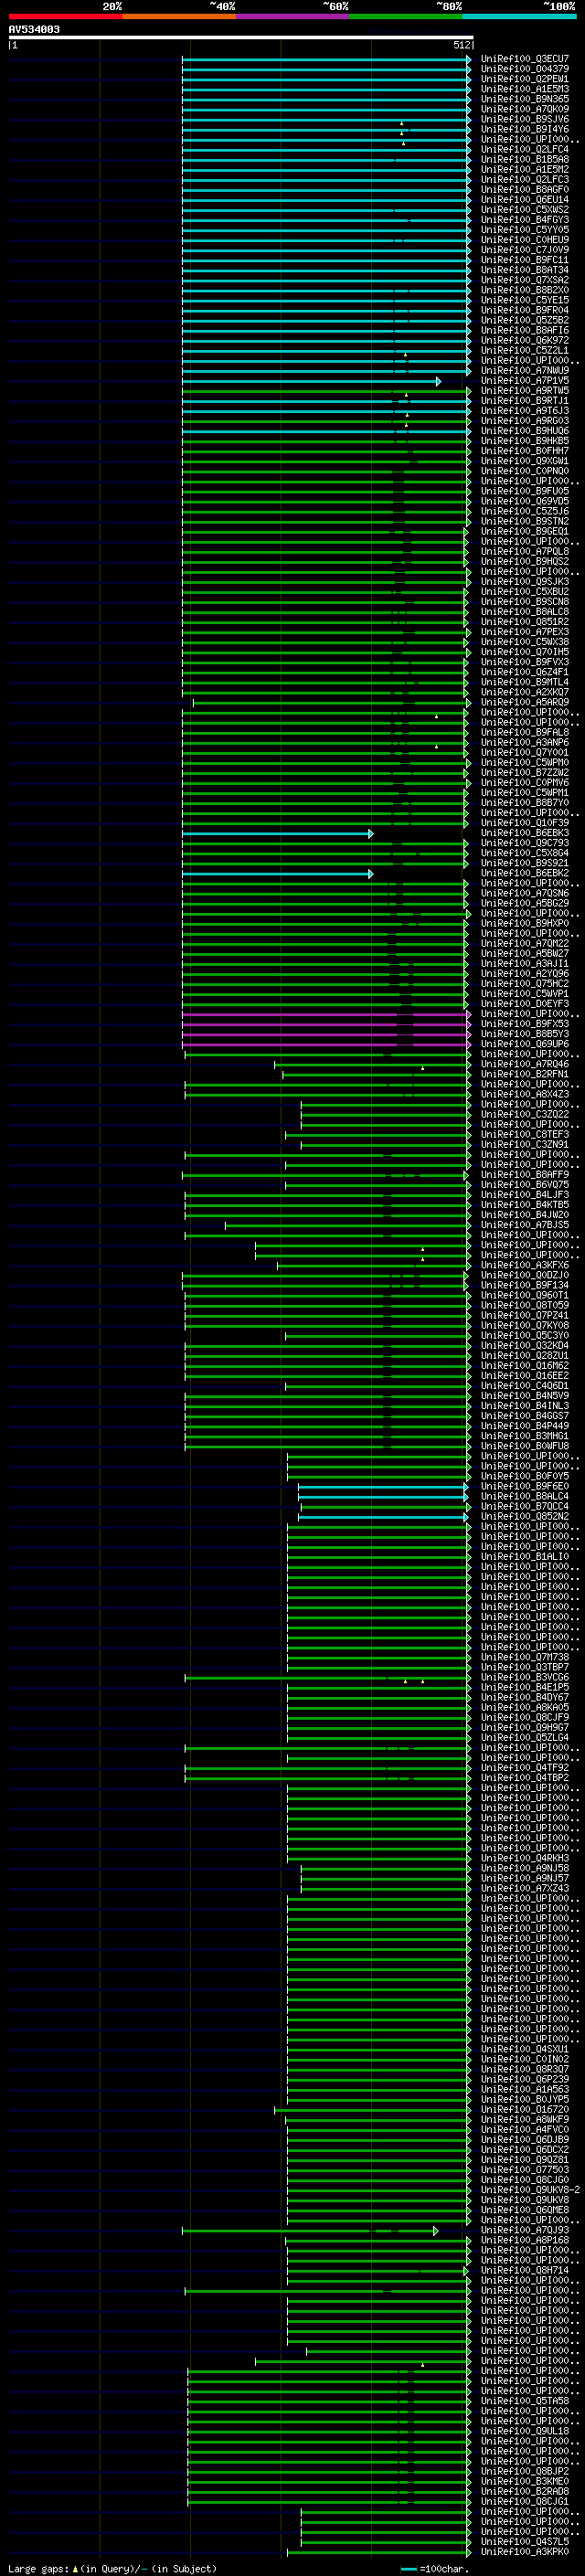Image resolution: width=585 pixels, height=2576 pixels.
Task: Click the red ~20% identity legend segment
Action: point(65,16)
